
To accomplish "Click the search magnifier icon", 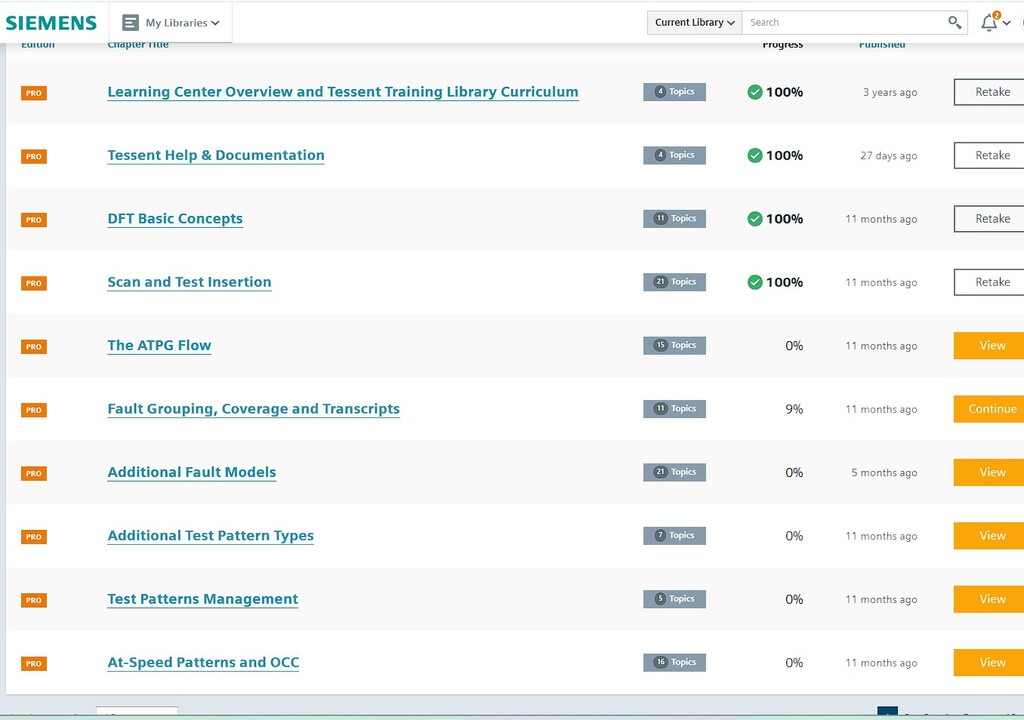I will pos(955,22).
